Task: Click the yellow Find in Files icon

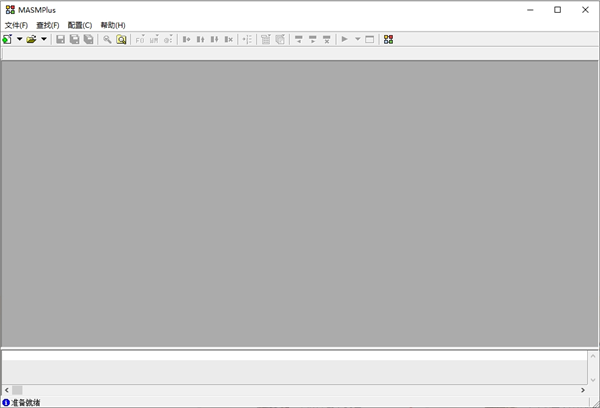Action: pyautogui.click(x=121, y=39)
